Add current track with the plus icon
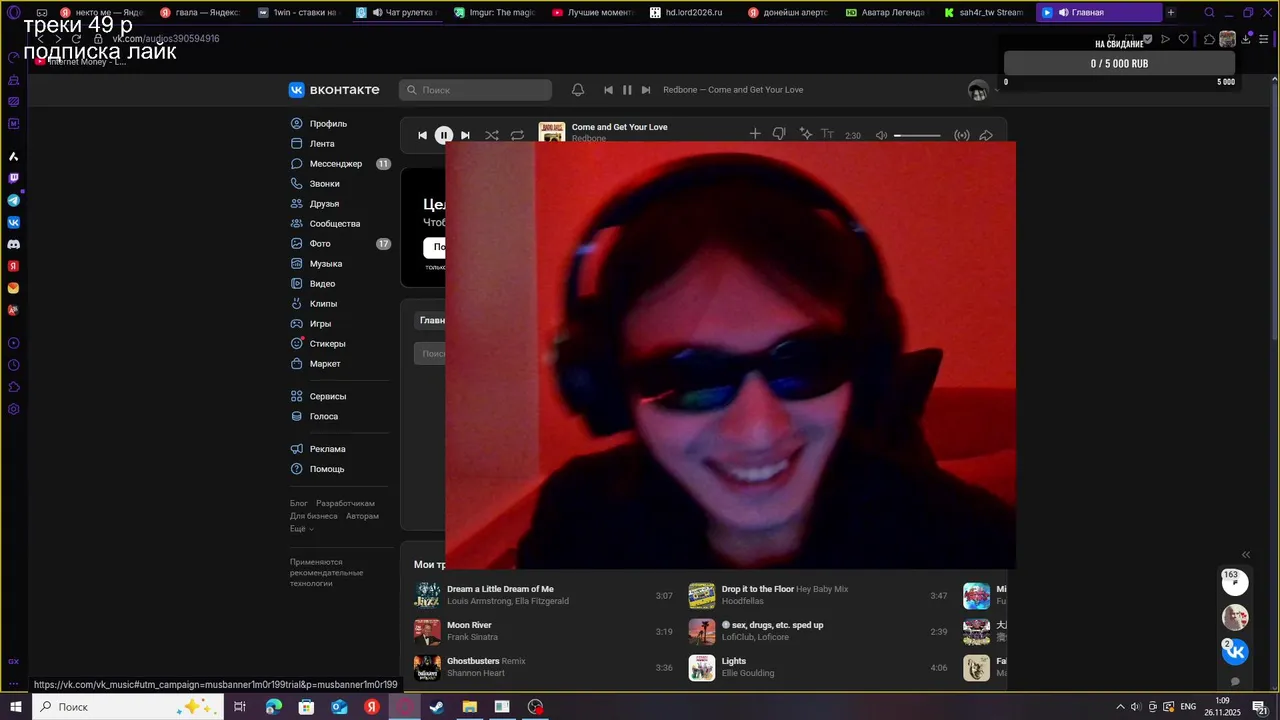The height and width of the screenshot is (720, 1280). click(x=755, y=134)
